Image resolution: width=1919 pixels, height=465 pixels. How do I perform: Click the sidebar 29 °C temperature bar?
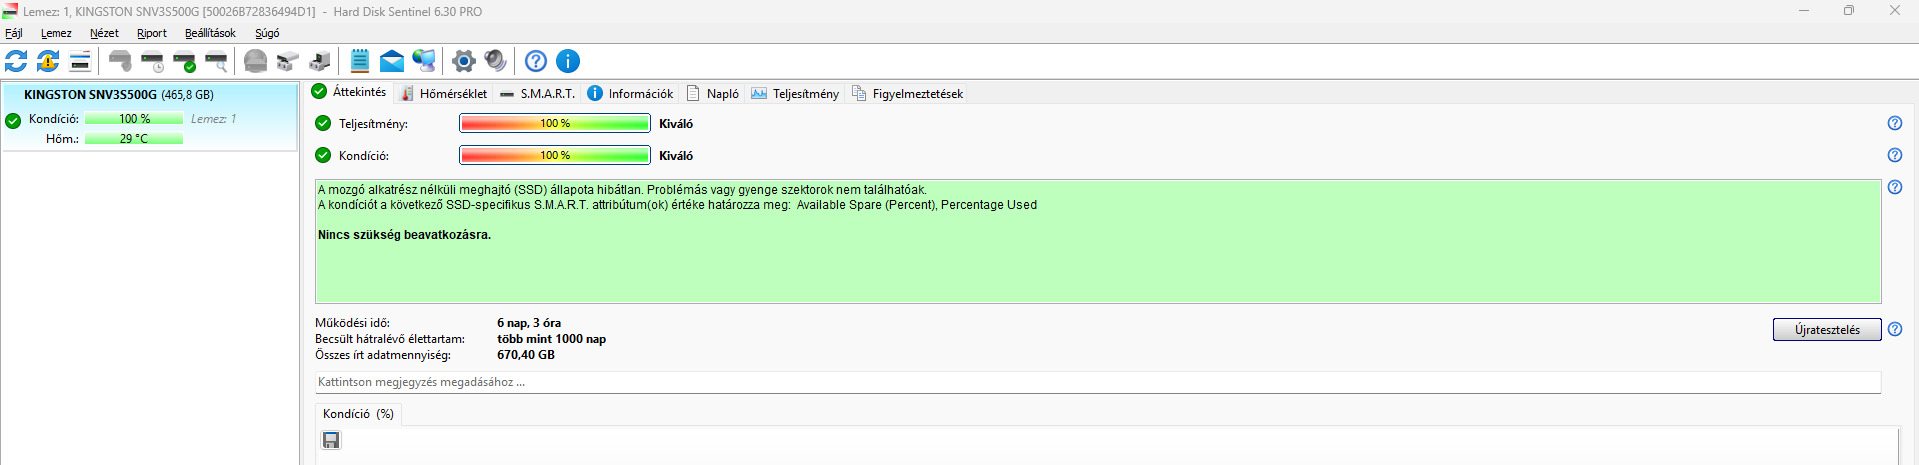tap(134, 139)
